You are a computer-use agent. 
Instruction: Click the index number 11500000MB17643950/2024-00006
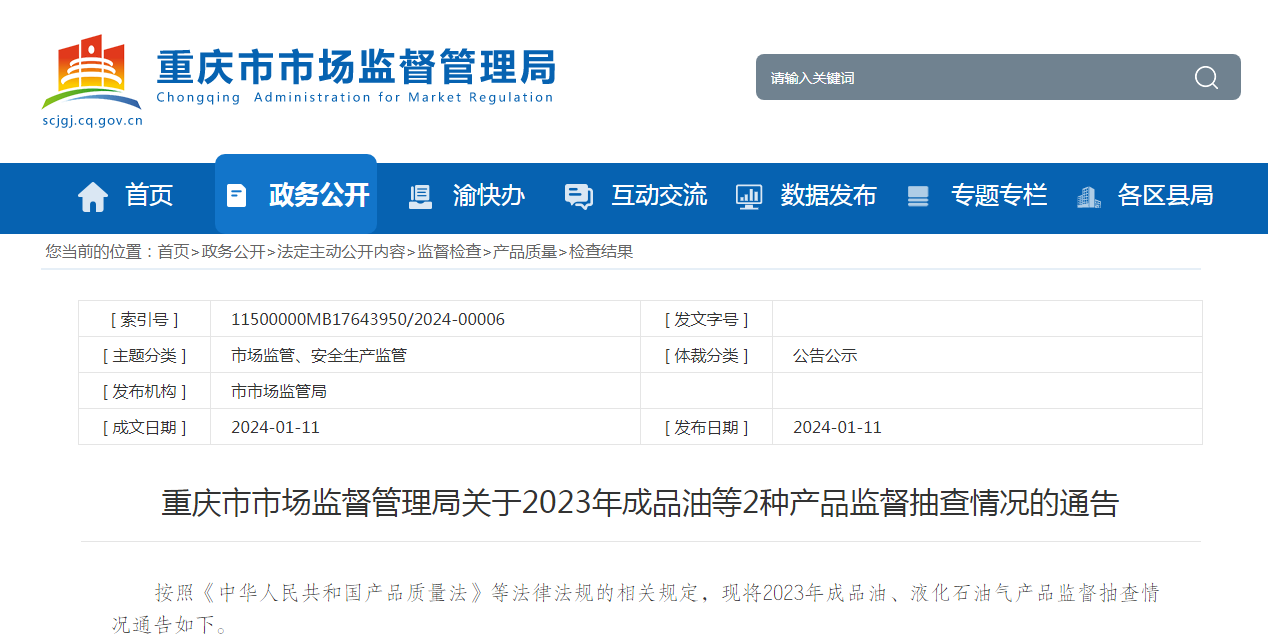tap(368, 319)
